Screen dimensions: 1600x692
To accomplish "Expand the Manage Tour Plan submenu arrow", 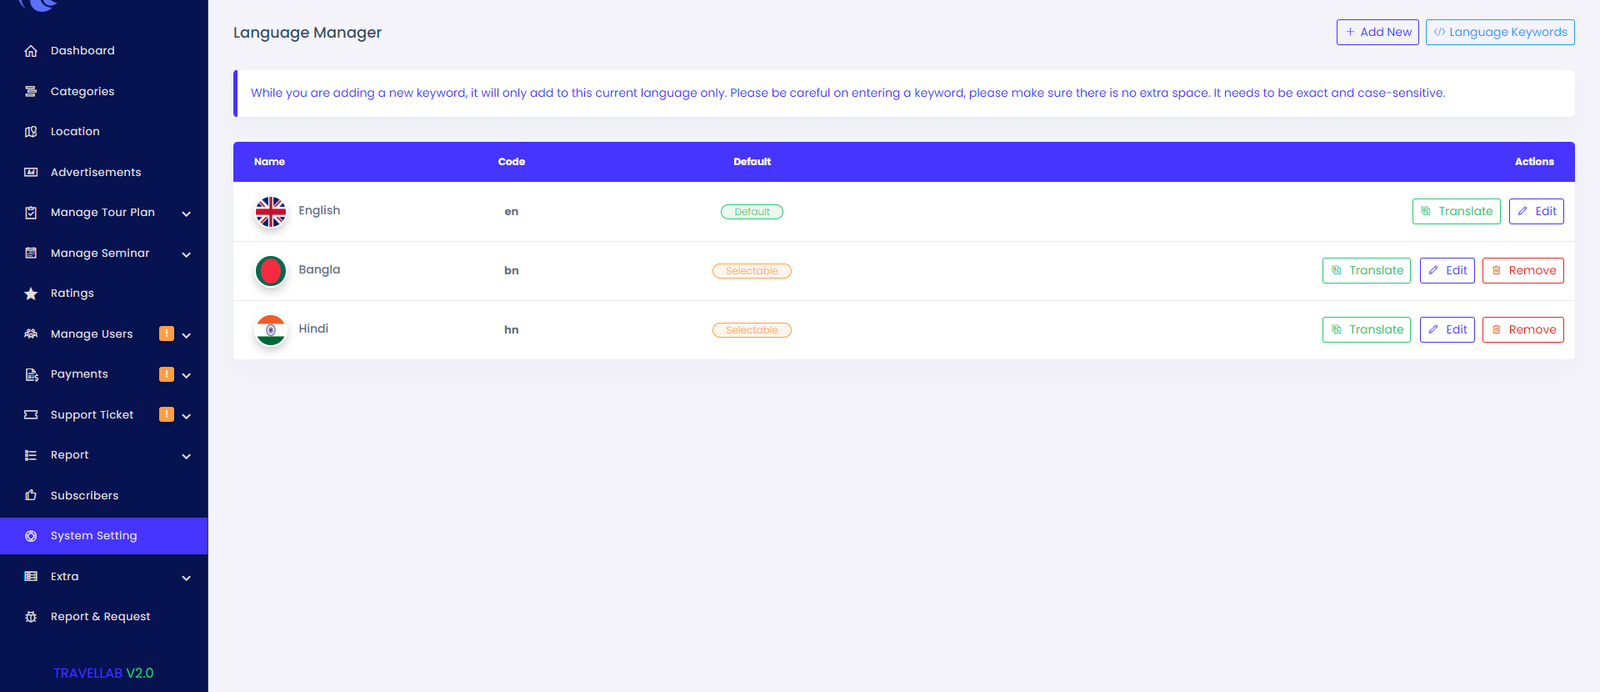I will coord(186,213).
